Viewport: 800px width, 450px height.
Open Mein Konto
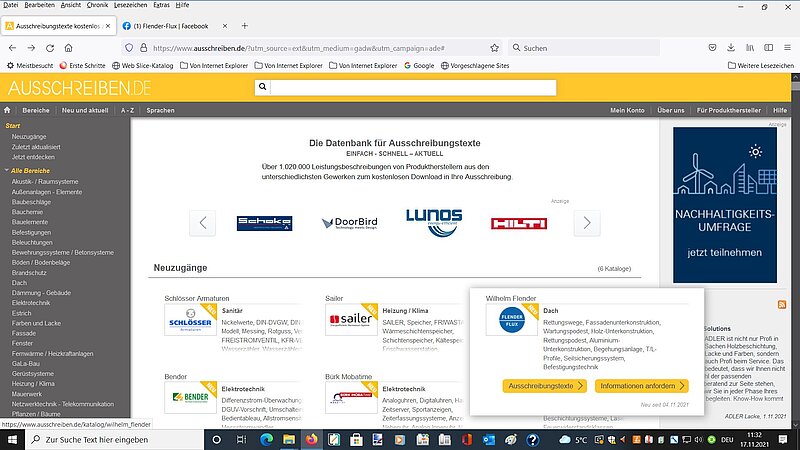tap(627, 110)
